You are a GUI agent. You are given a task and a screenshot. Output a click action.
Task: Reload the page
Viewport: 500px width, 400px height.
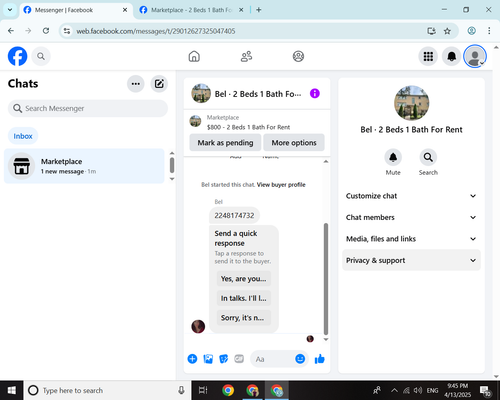(x=46, y=31)
